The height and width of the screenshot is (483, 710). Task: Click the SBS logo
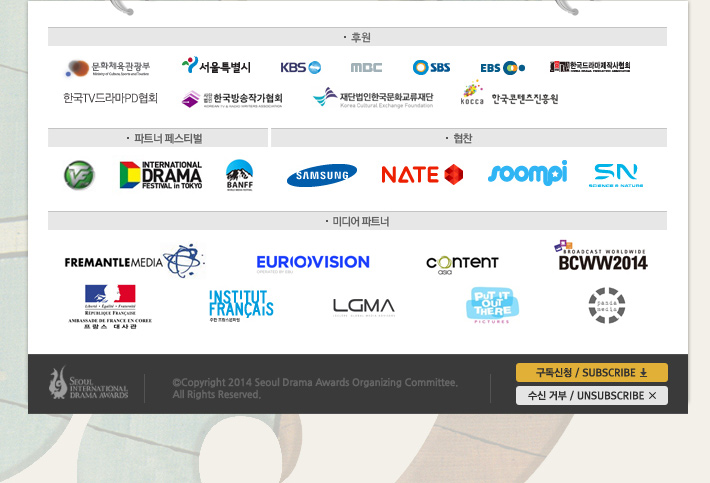[432, 67]
